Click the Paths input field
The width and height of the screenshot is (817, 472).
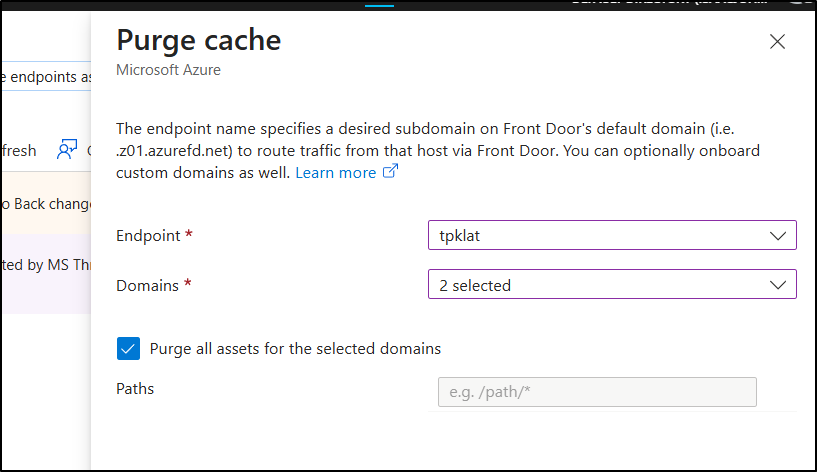click(597, 392)
